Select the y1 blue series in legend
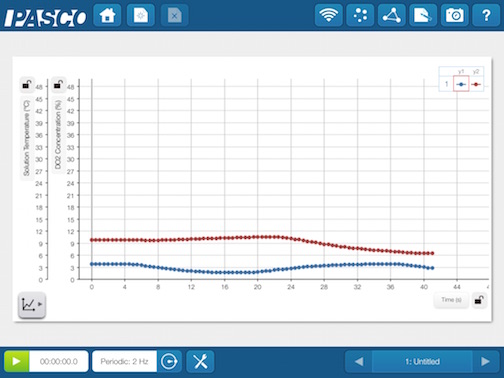This screenshot has width=504, height=378. (461, 84)
